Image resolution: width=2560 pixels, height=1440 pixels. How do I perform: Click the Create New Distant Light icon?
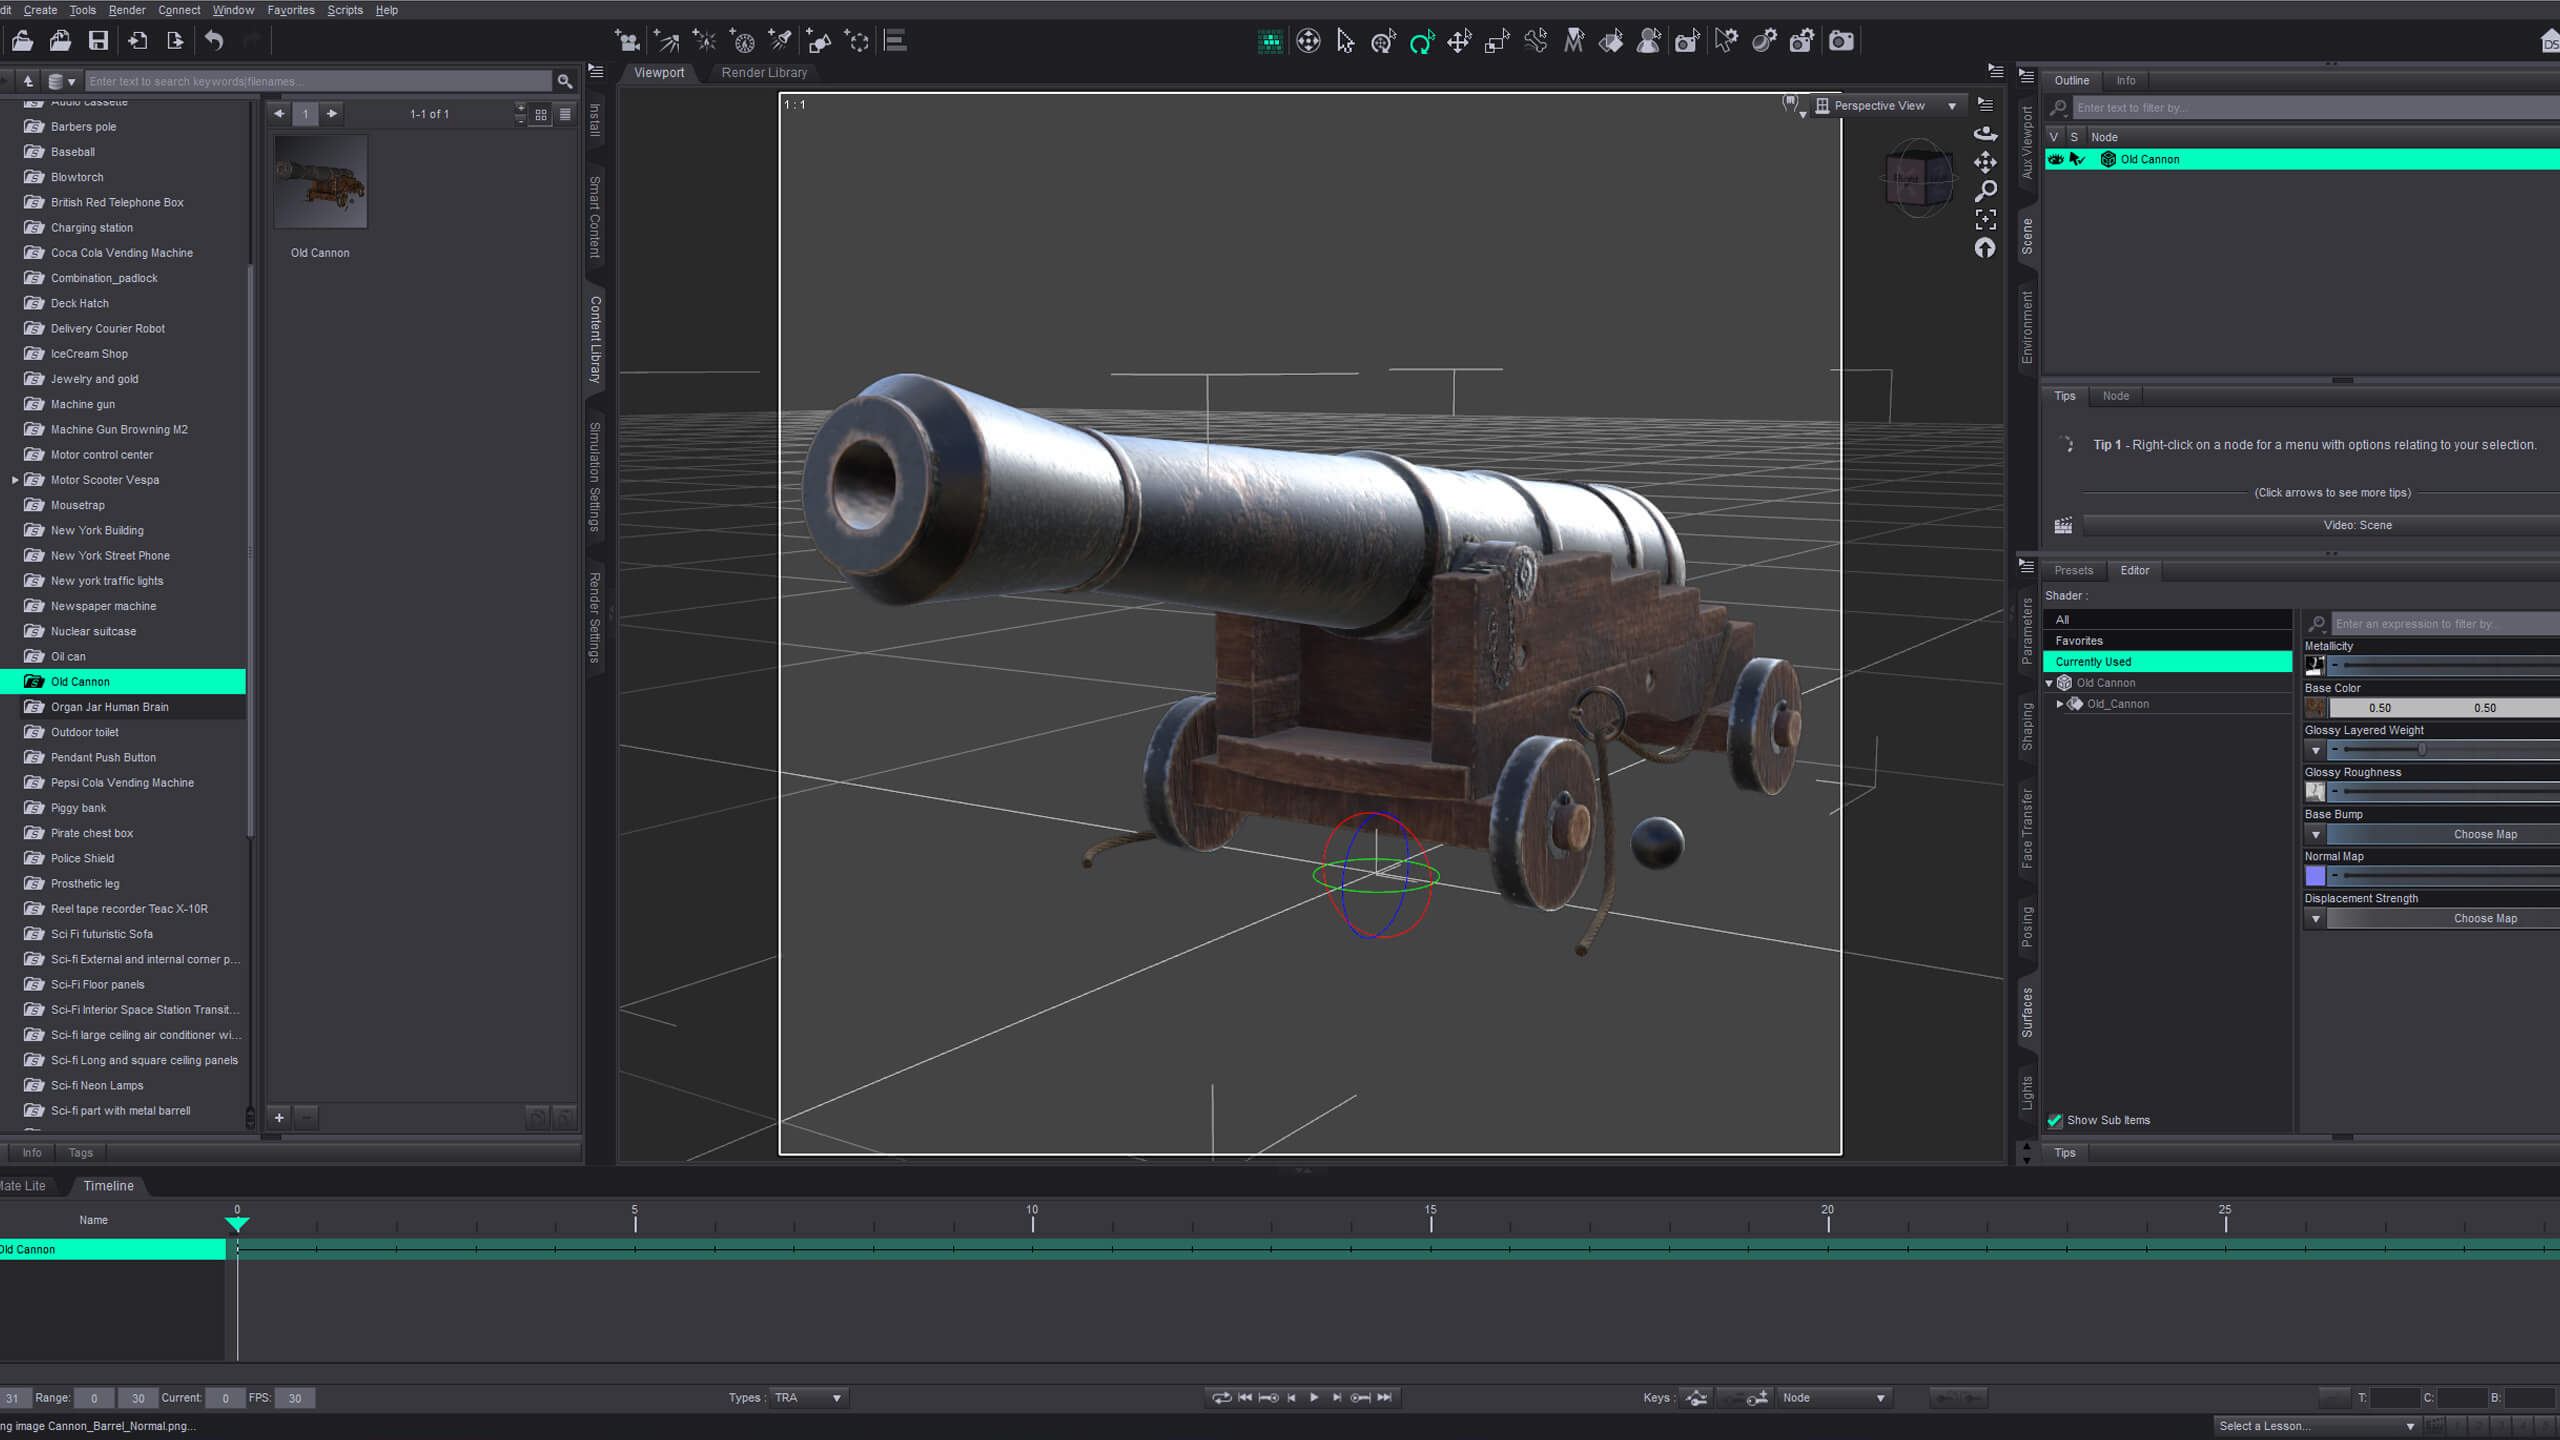click(666, 41)
